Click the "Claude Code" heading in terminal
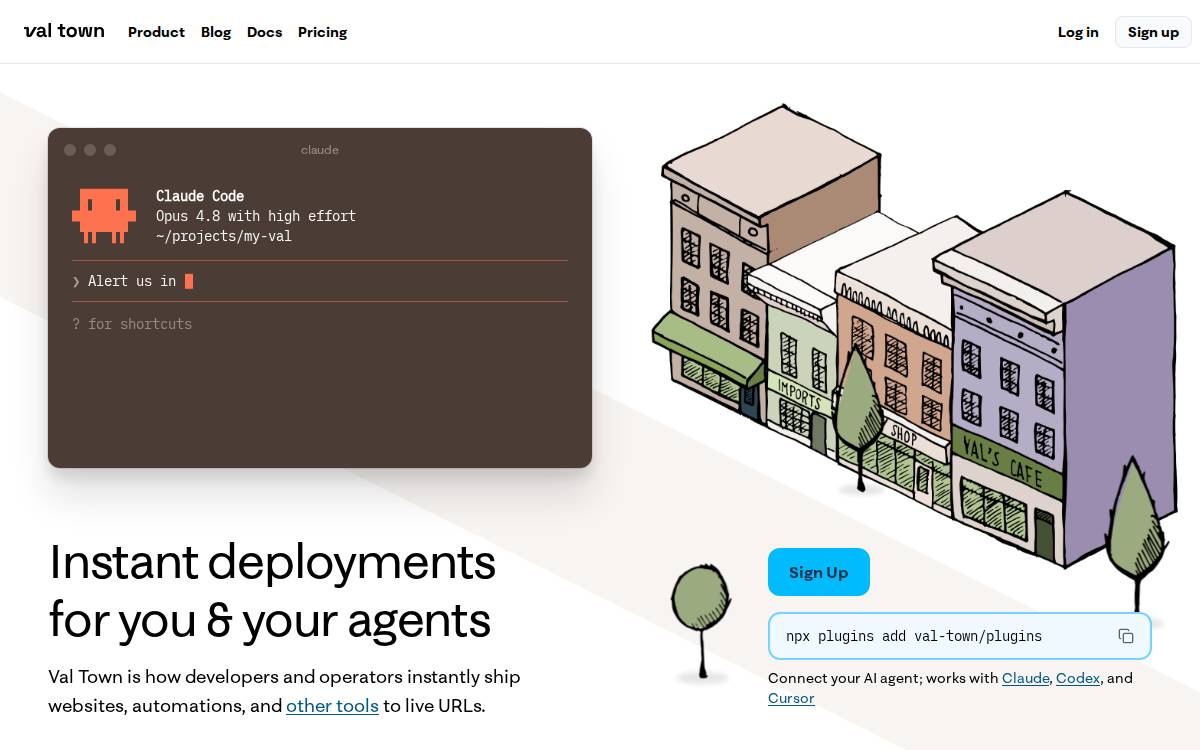The image size is (1200, 750). point(200,196)
